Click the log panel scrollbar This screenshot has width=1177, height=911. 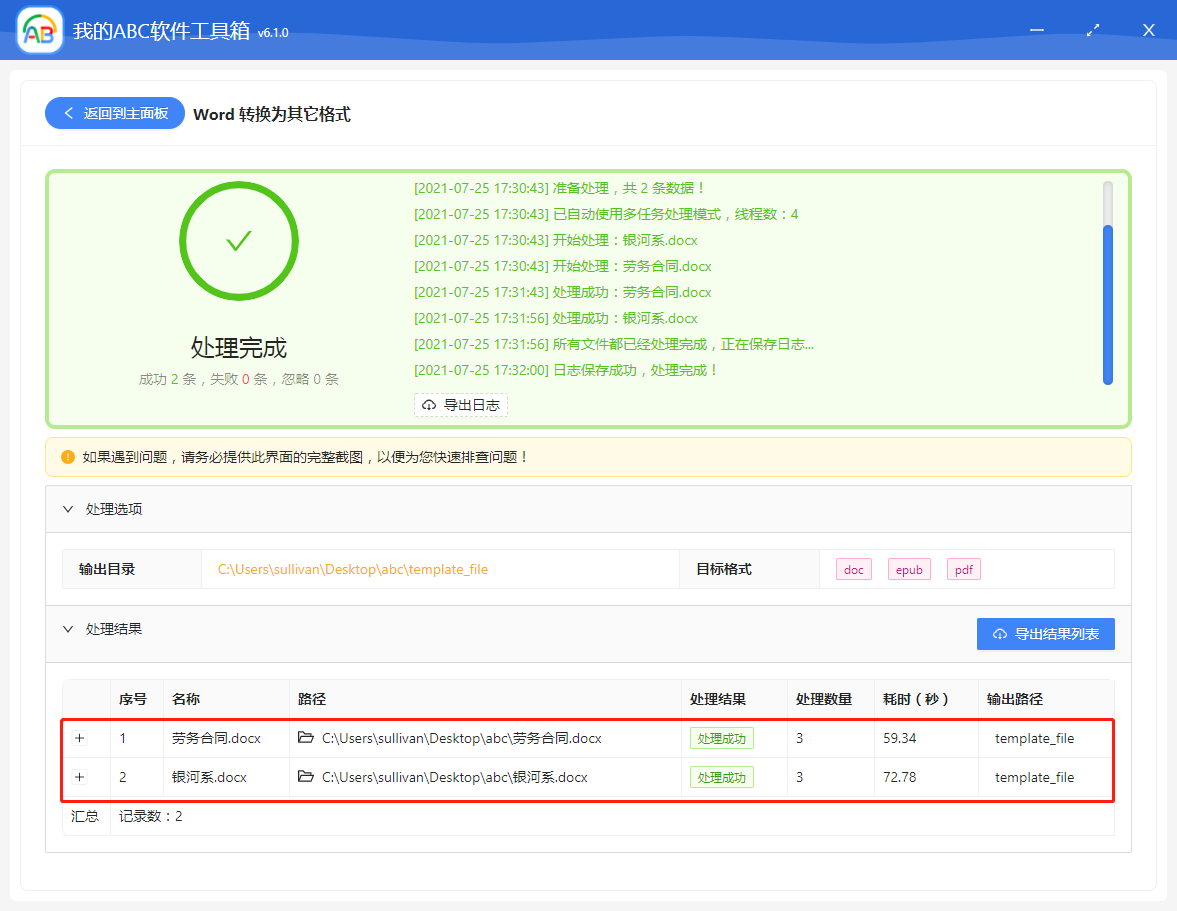(x=1108, y=300)
